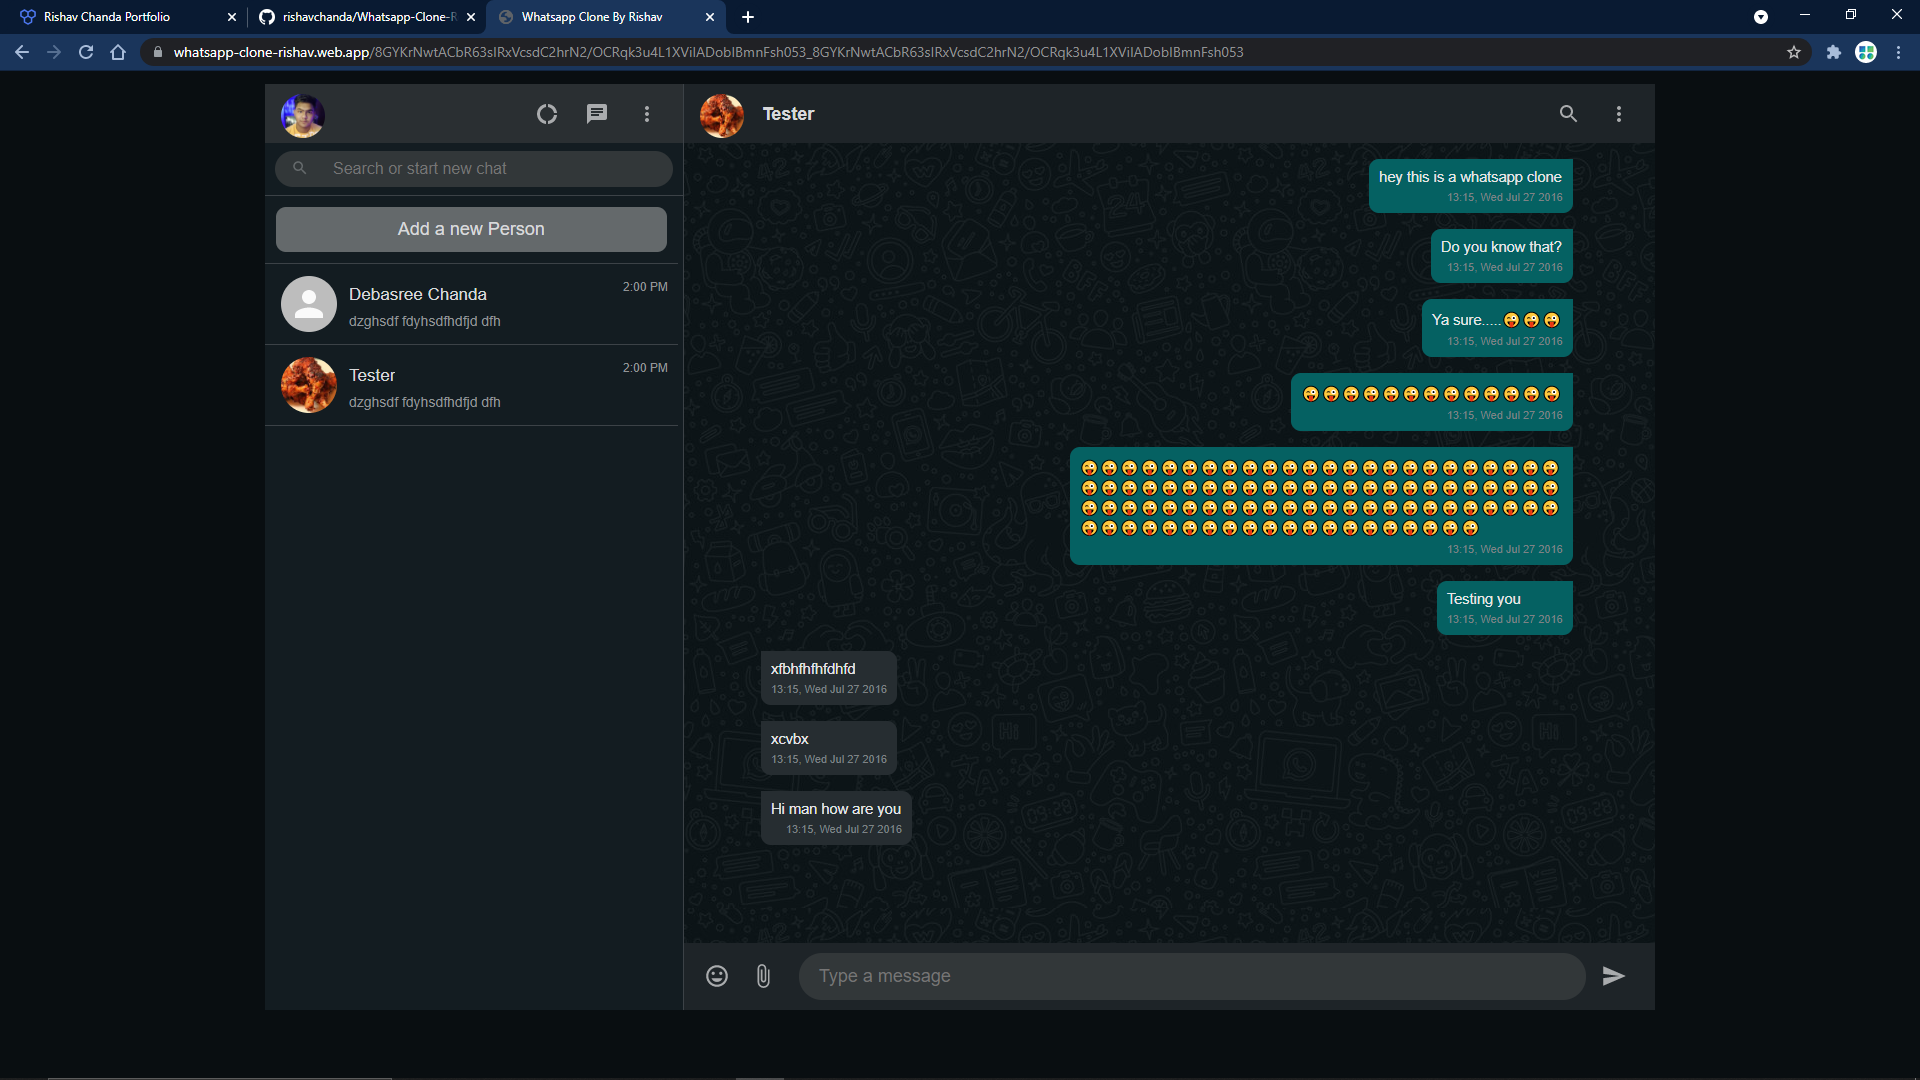
Task: Click your profile avatar in sidebar header
Action: (303, 116)
